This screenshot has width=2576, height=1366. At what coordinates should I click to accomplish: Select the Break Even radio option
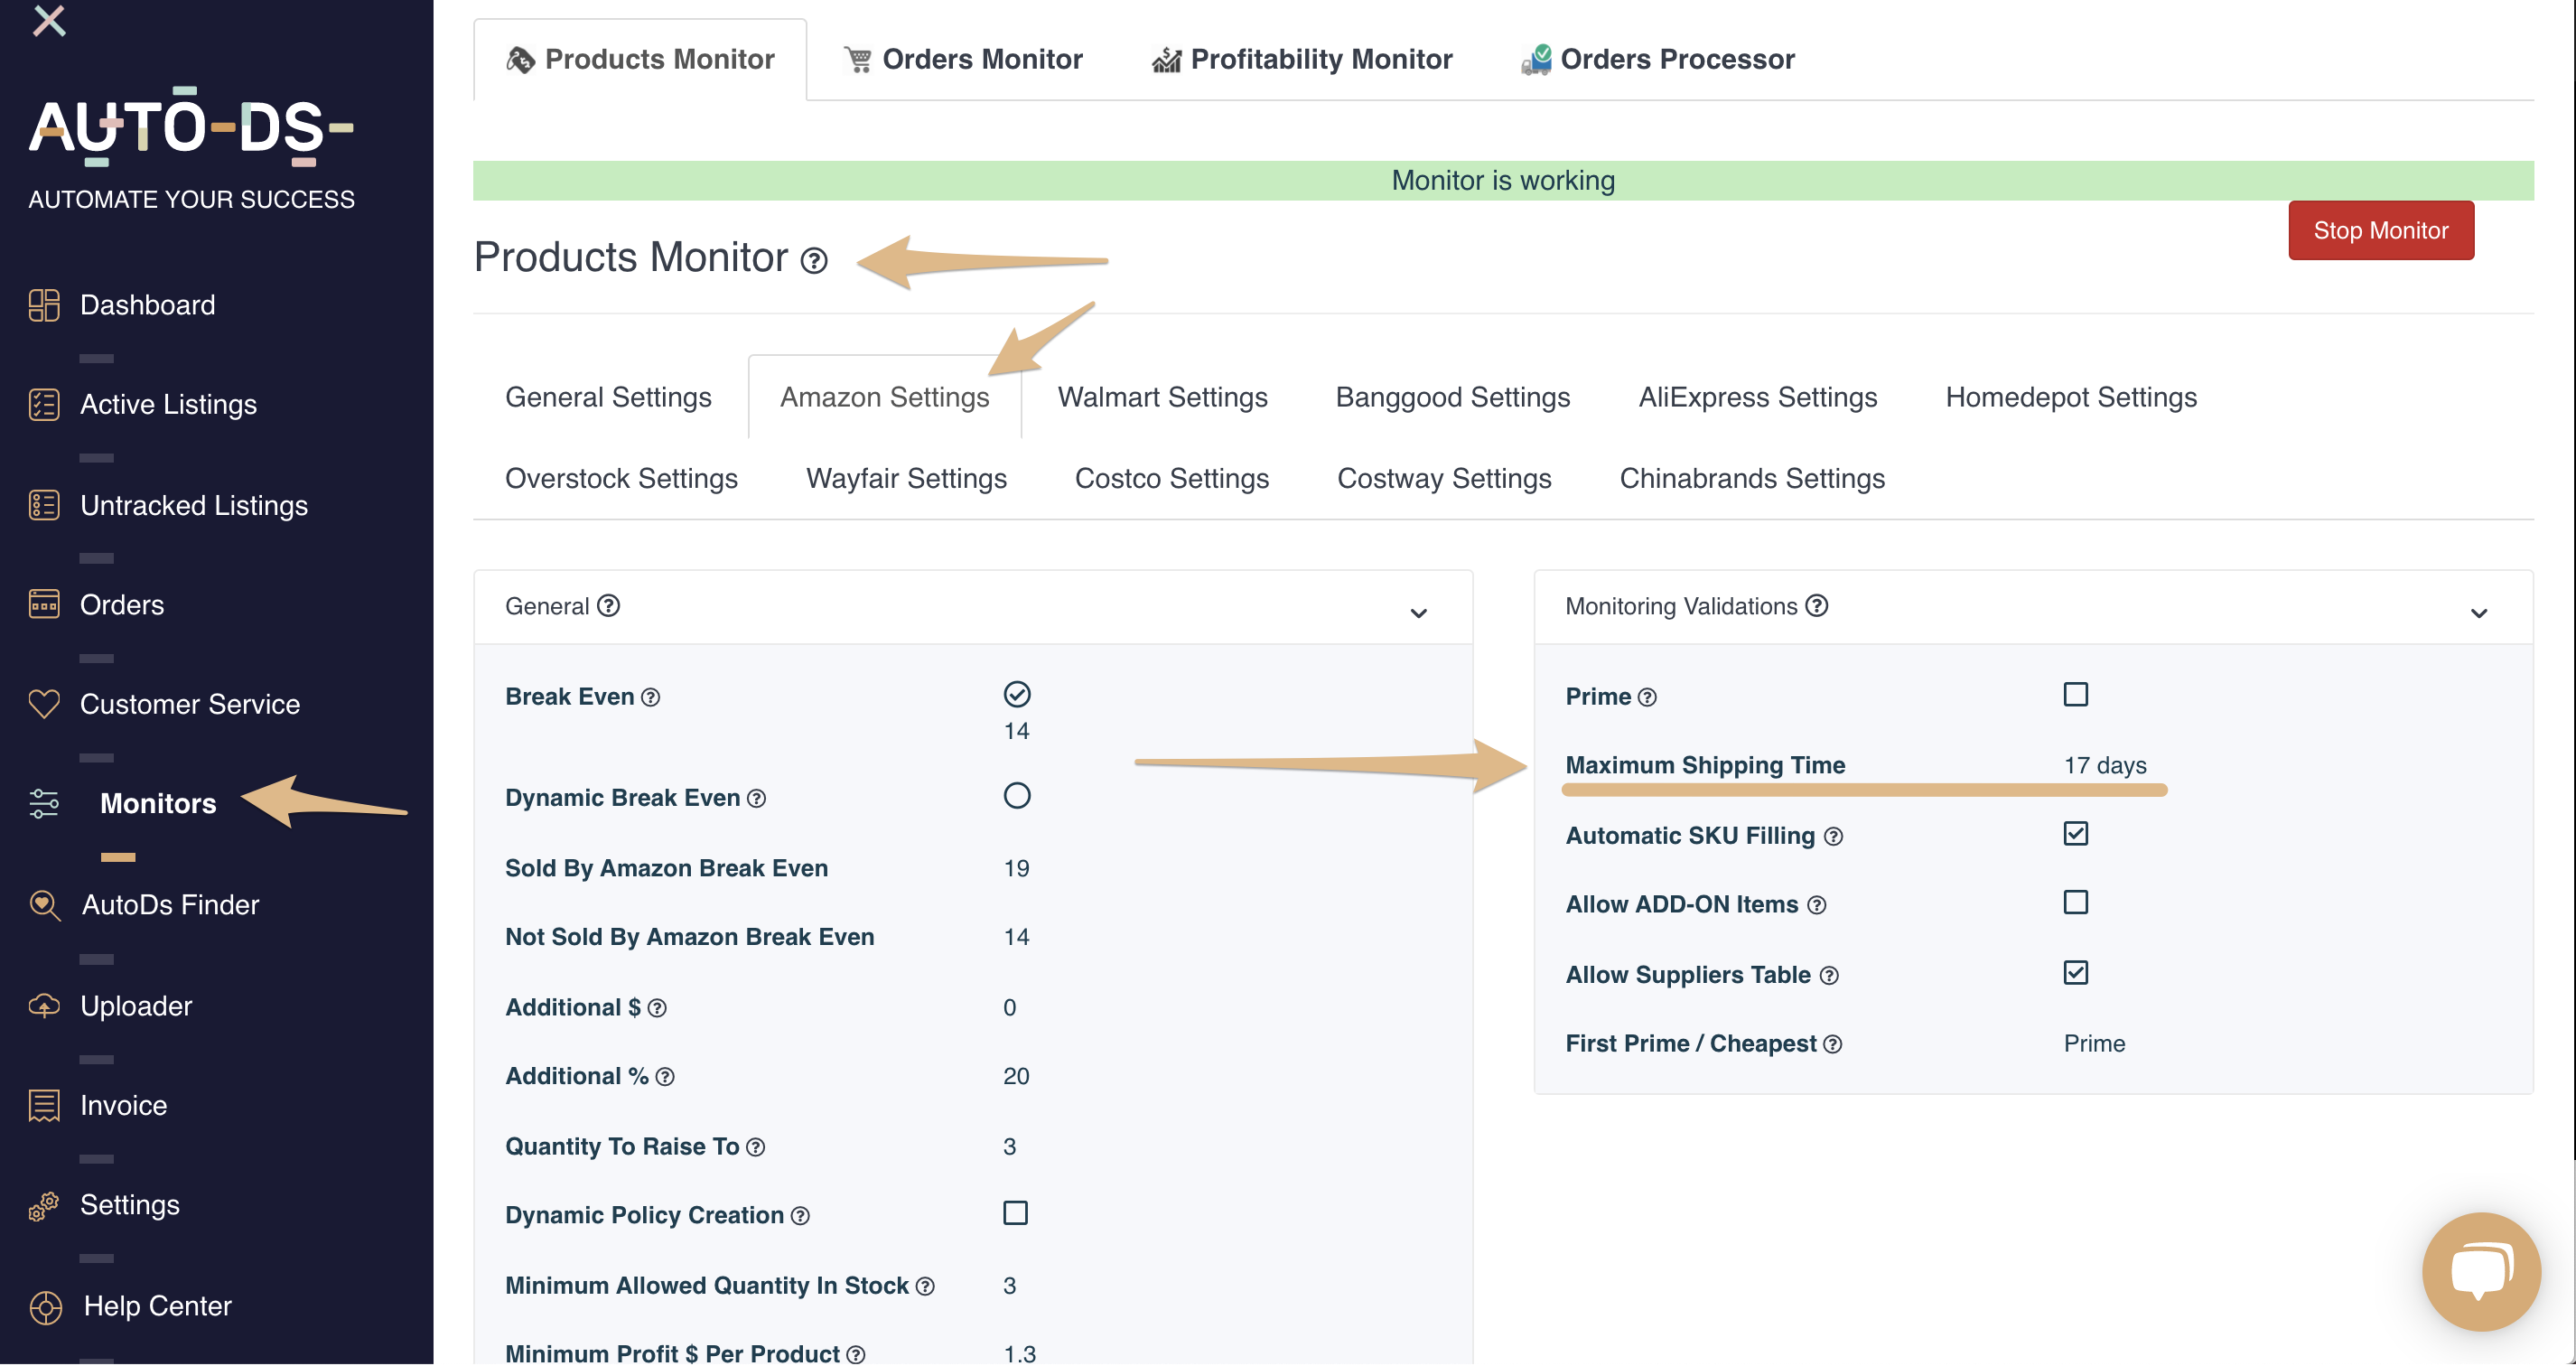(1016, 694)
